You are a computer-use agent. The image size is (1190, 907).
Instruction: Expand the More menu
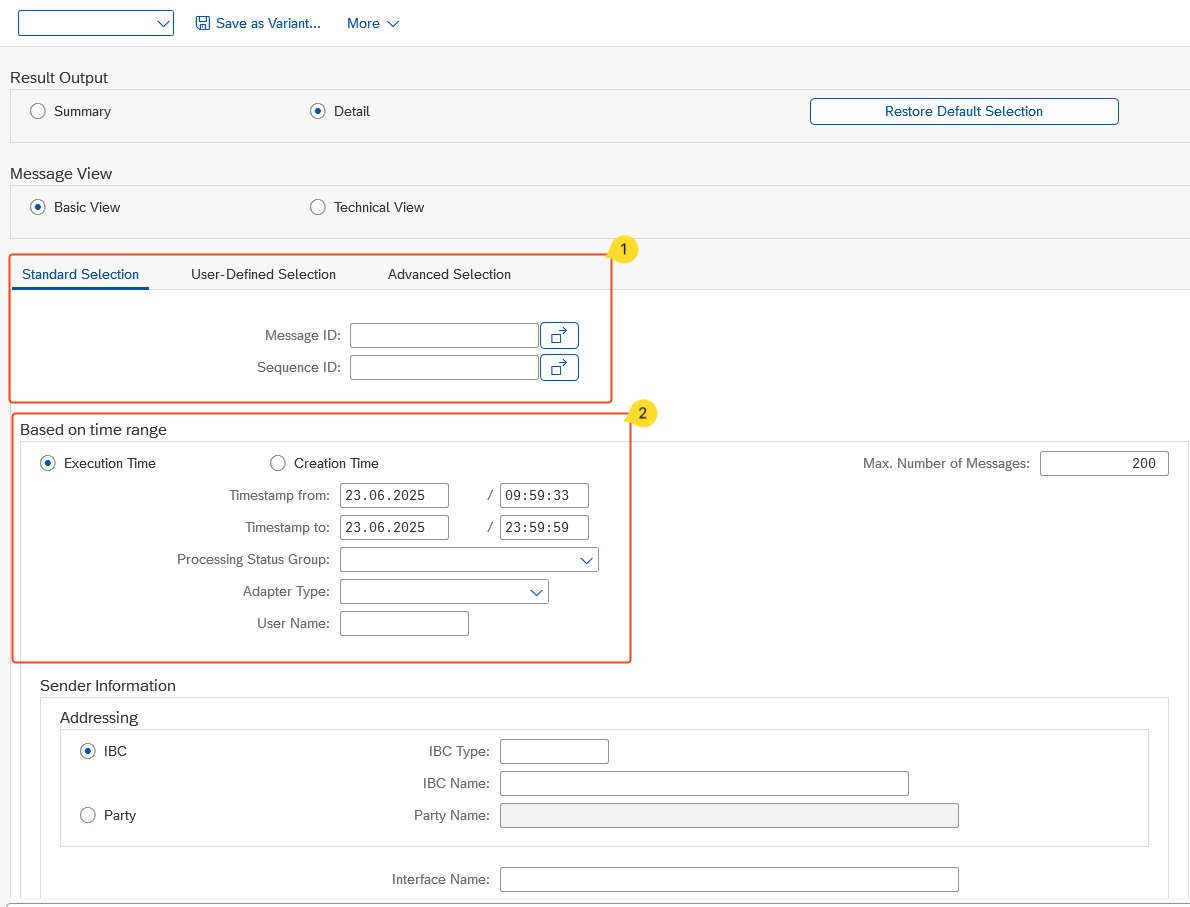372,23
